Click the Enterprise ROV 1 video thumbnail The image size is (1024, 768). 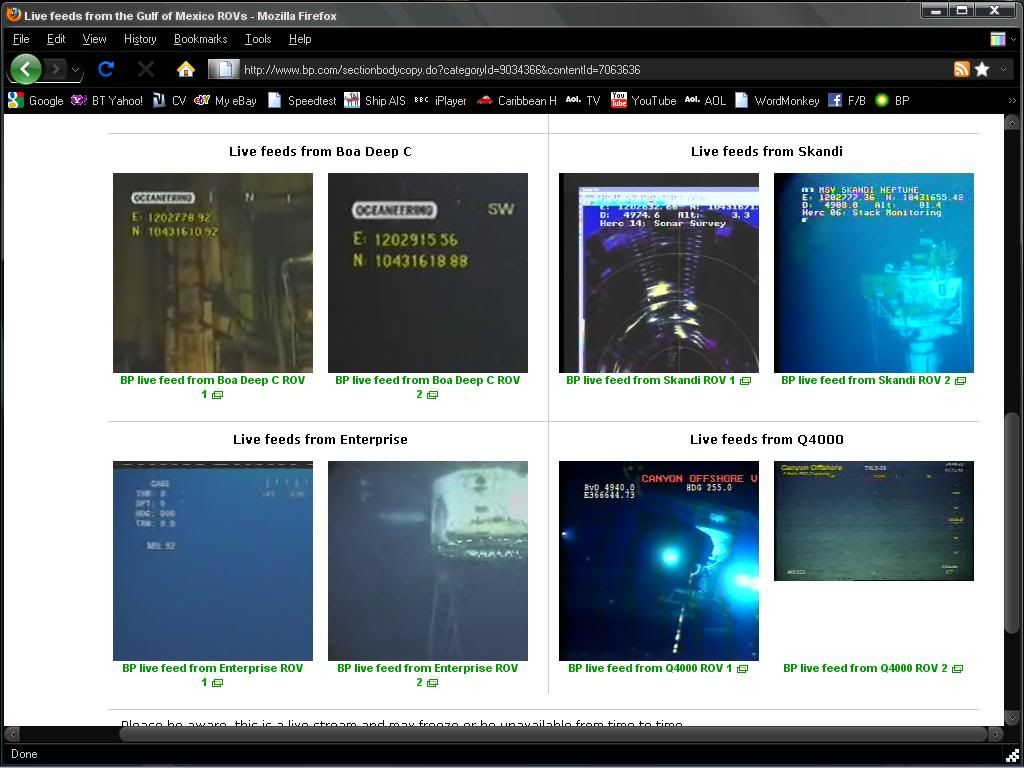(213, 561)
